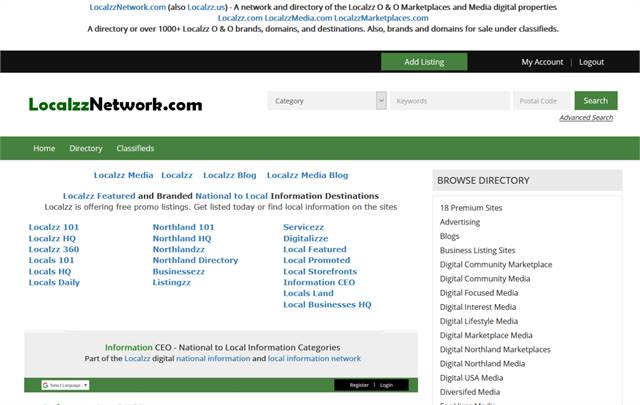Browse 18 Premium Sites category

pyautogui.click(x=471, y=208)
